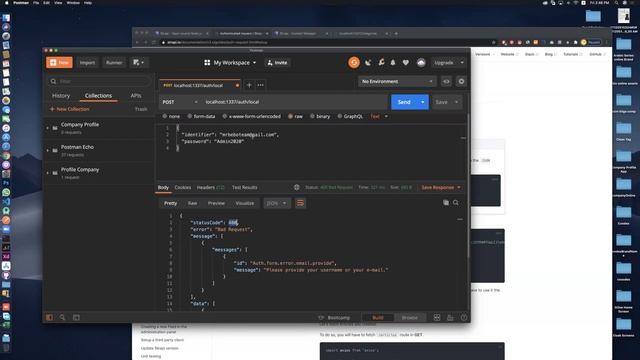Select the raw body type radio

coord(290,116)
